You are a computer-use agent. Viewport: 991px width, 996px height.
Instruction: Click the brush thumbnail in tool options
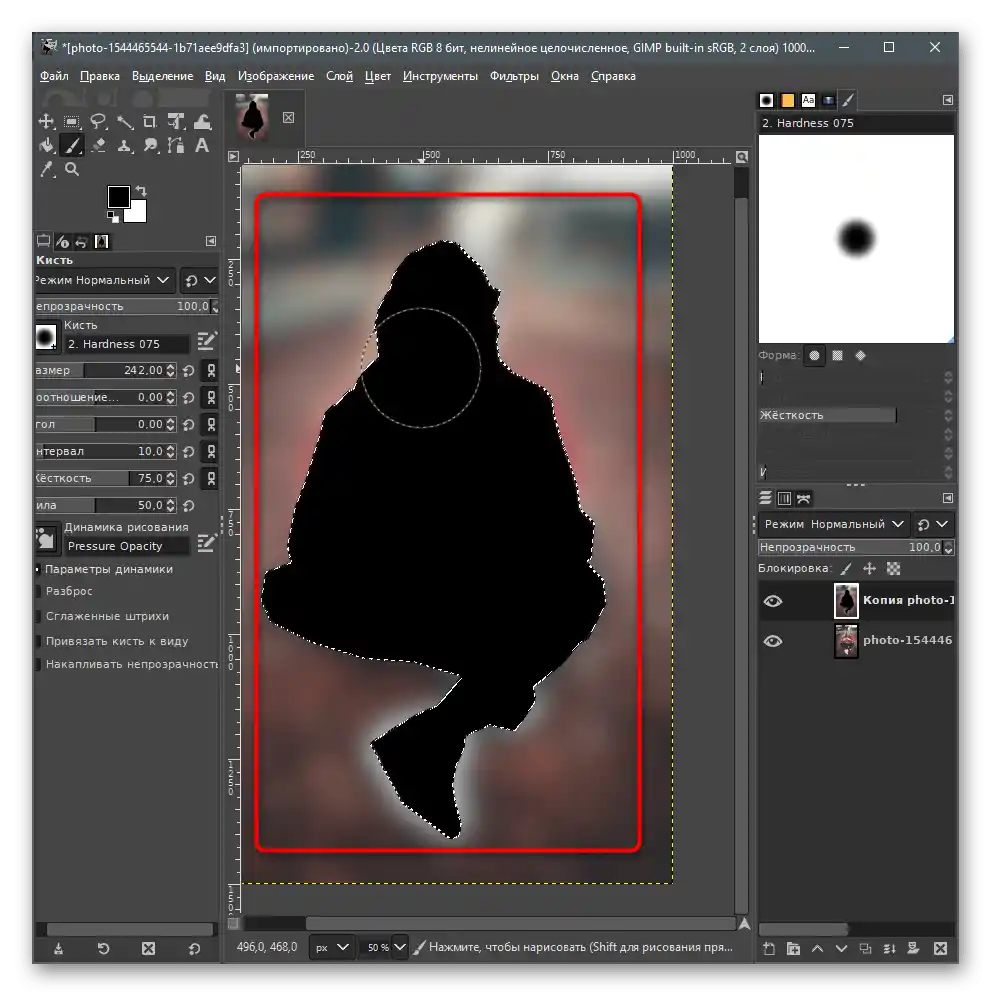coord(46,337)
